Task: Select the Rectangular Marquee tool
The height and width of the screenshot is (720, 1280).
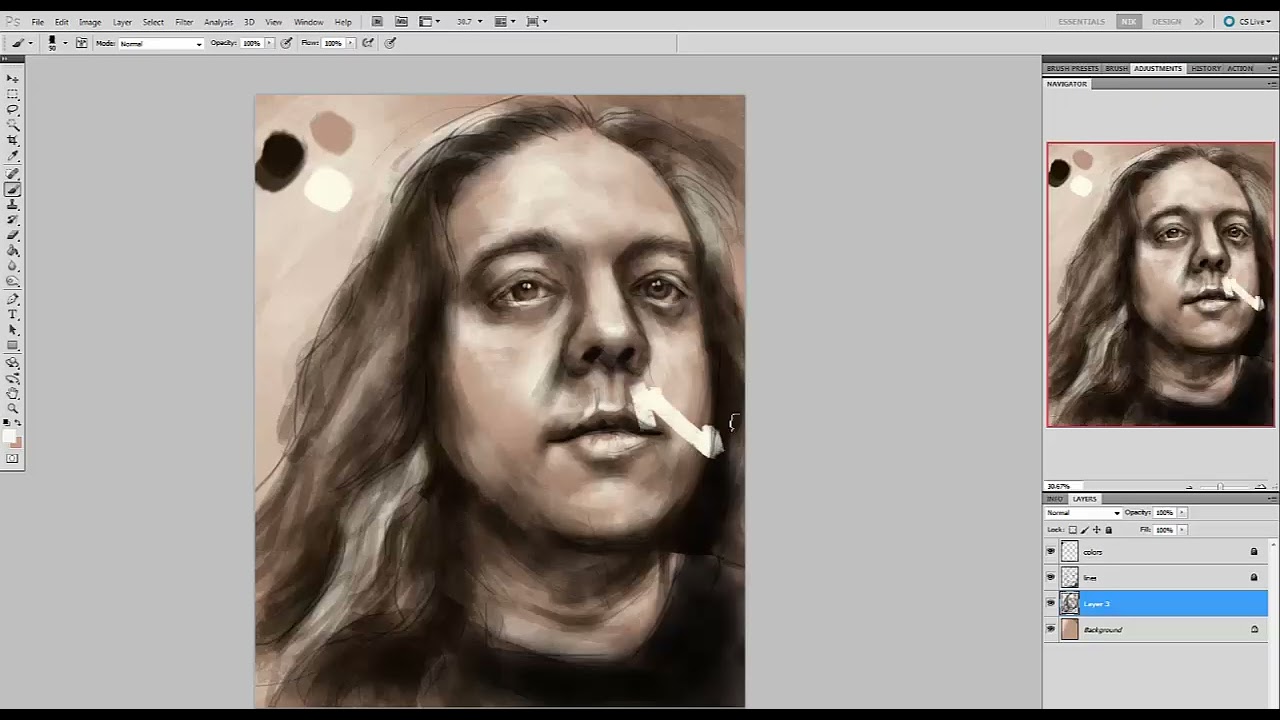Action: (x=13, y=94)
